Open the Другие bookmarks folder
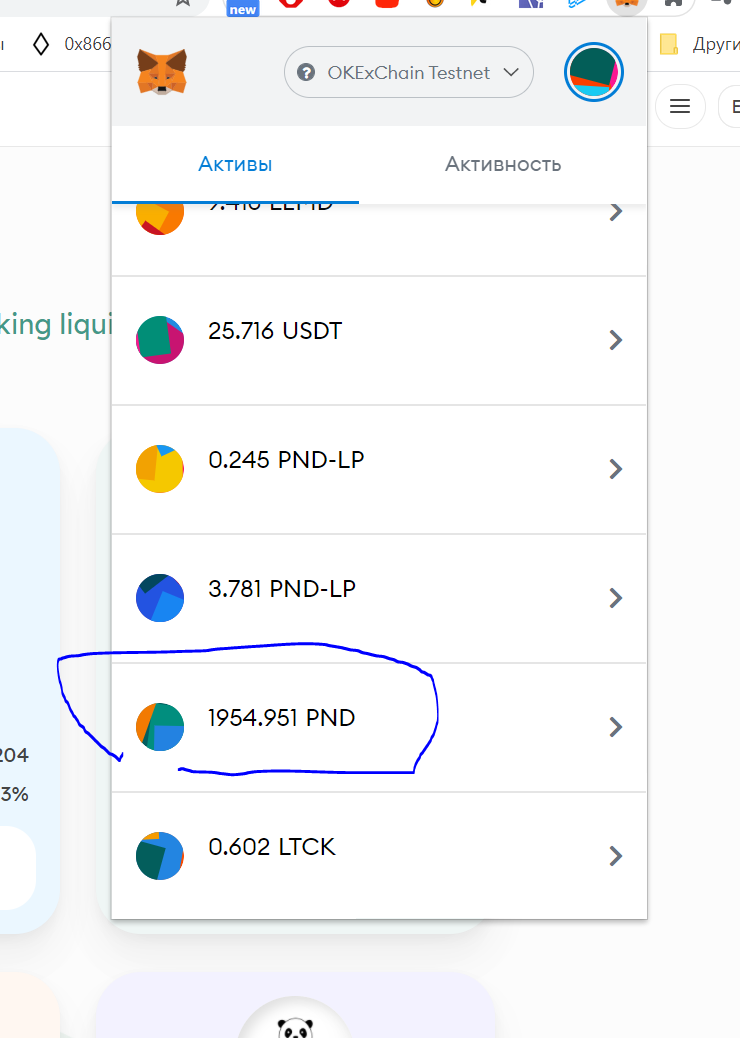The height and width of the screenshot is (1038, 740). pyautogui.click(x=699, y=44)
